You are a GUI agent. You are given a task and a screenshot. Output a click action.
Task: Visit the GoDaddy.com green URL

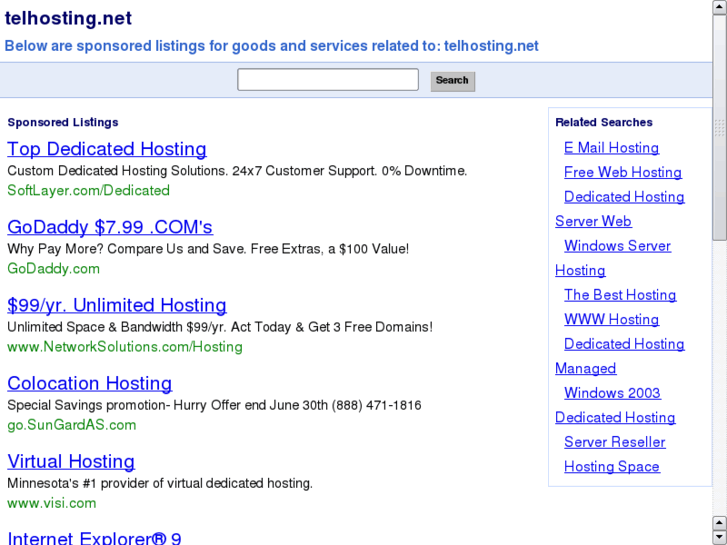click(x=53, y=269)
